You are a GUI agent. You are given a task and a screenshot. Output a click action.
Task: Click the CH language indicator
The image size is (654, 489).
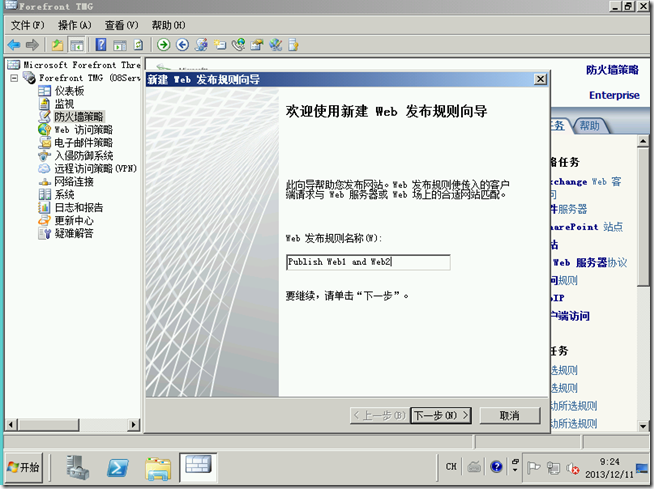point(451,466)
